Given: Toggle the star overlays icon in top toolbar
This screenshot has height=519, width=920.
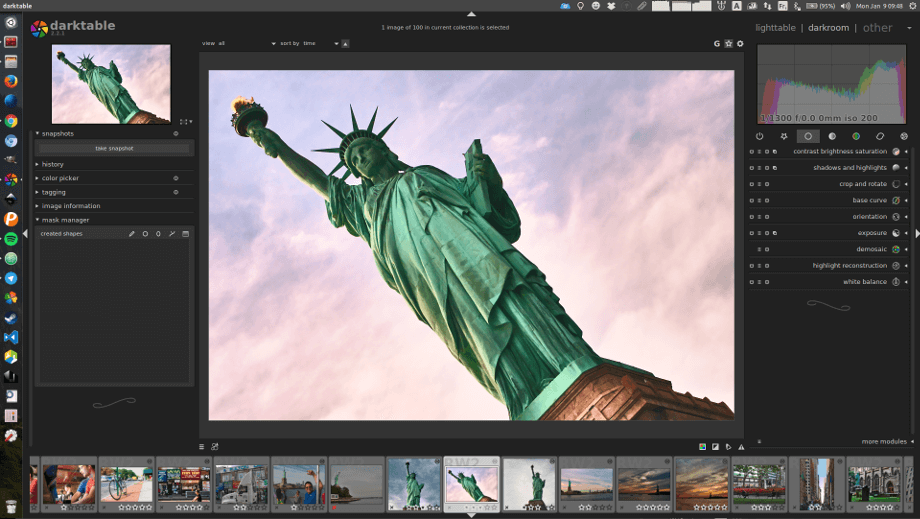Looking at the screenshot, I should point(728,43).
